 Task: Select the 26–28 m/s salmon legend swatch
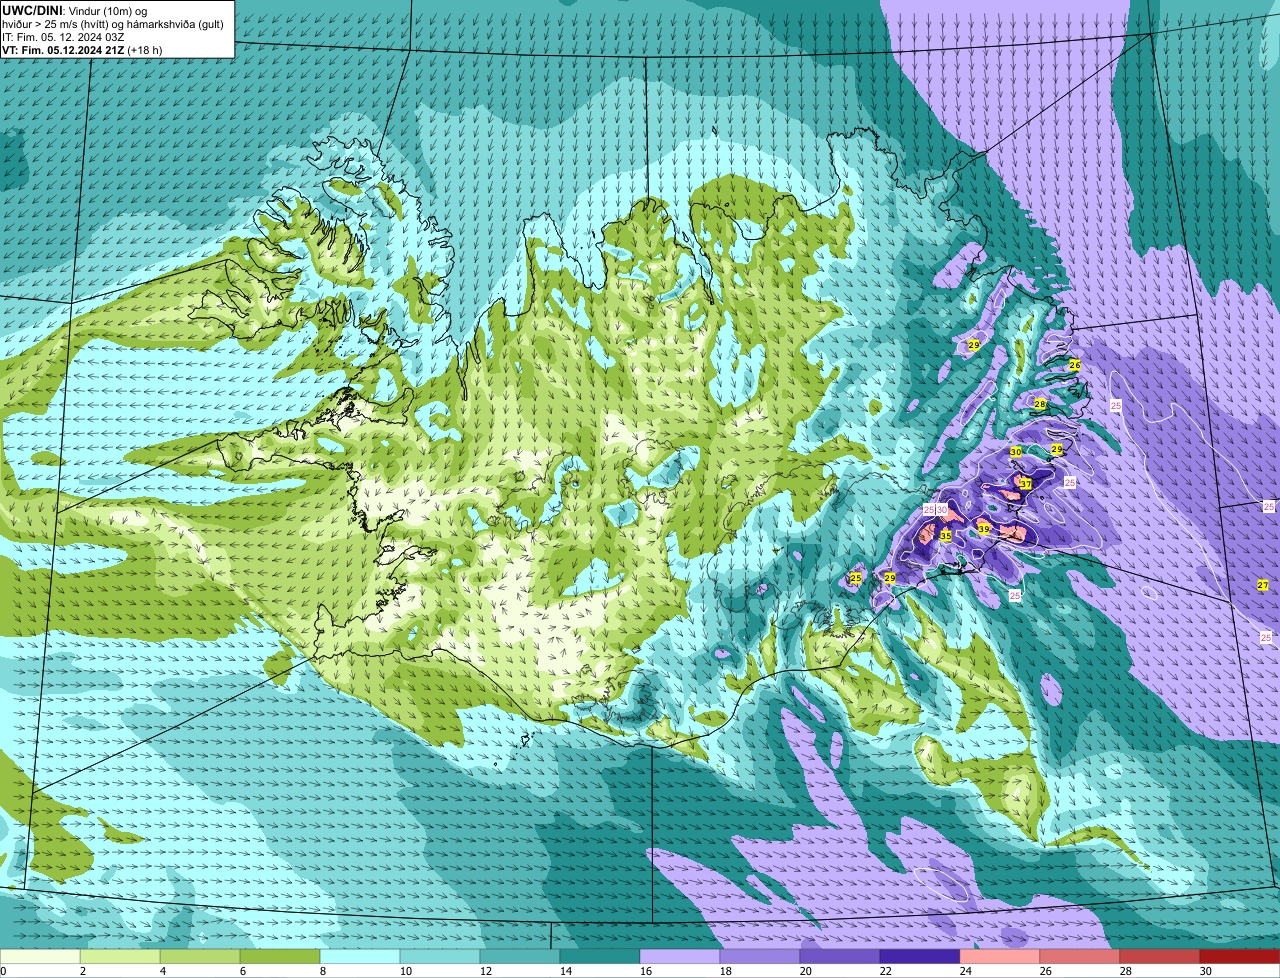pyautogui.click(x=1080, y=957)
